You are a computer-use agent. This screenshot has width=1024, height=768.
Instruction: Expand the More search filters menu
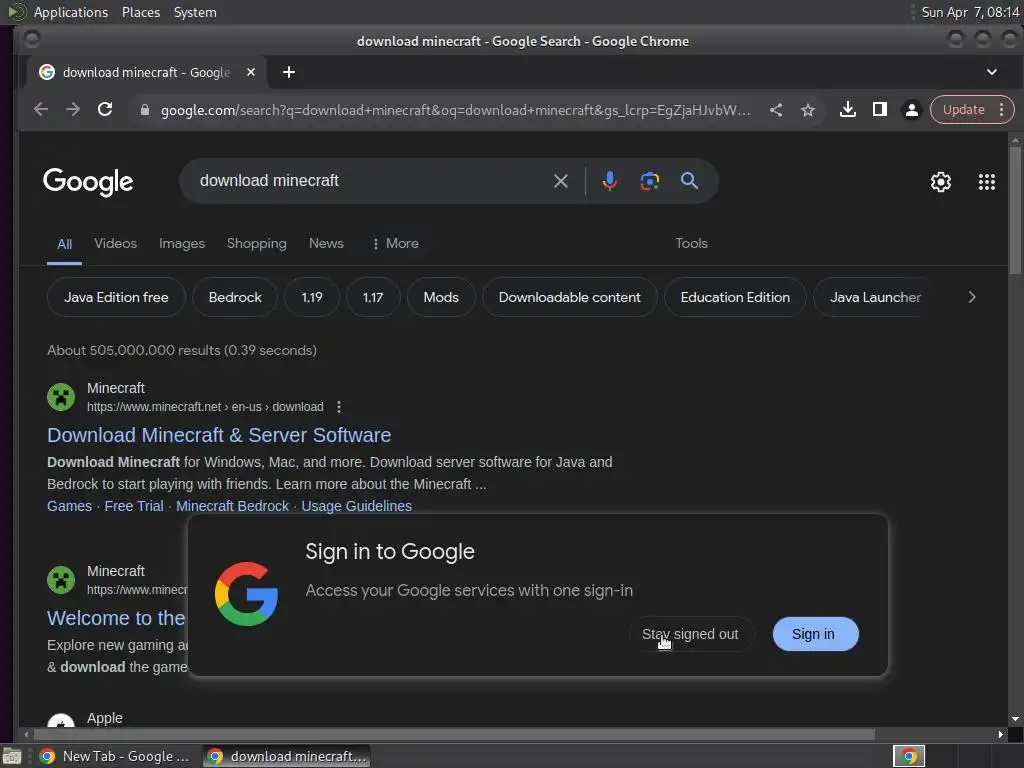pyautogui.click(x=395, y=243)
